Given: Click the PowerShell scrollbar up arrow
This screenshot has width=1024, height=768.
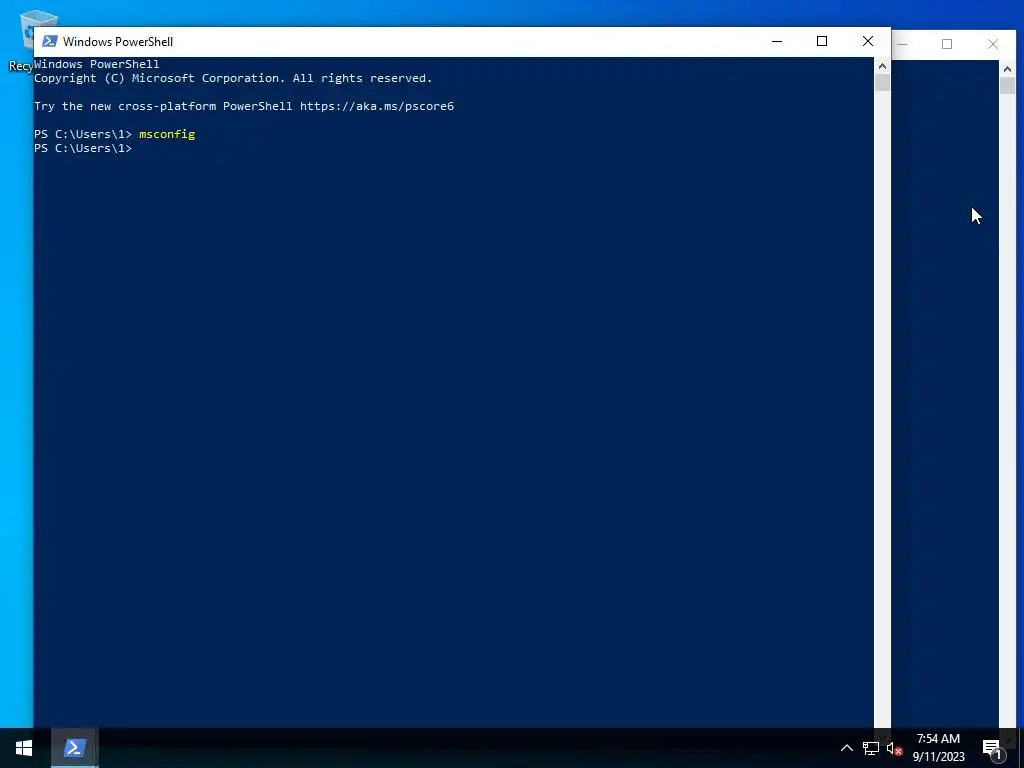Looking at the screenshot, I should tap(882, 66).
